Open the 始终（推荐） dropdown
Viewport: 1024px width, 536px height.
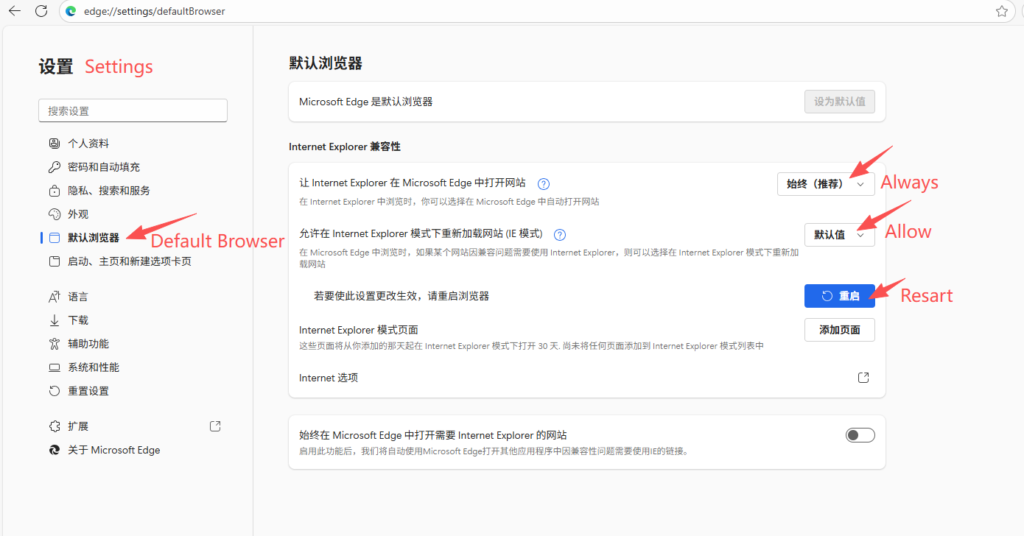point(825,184)
